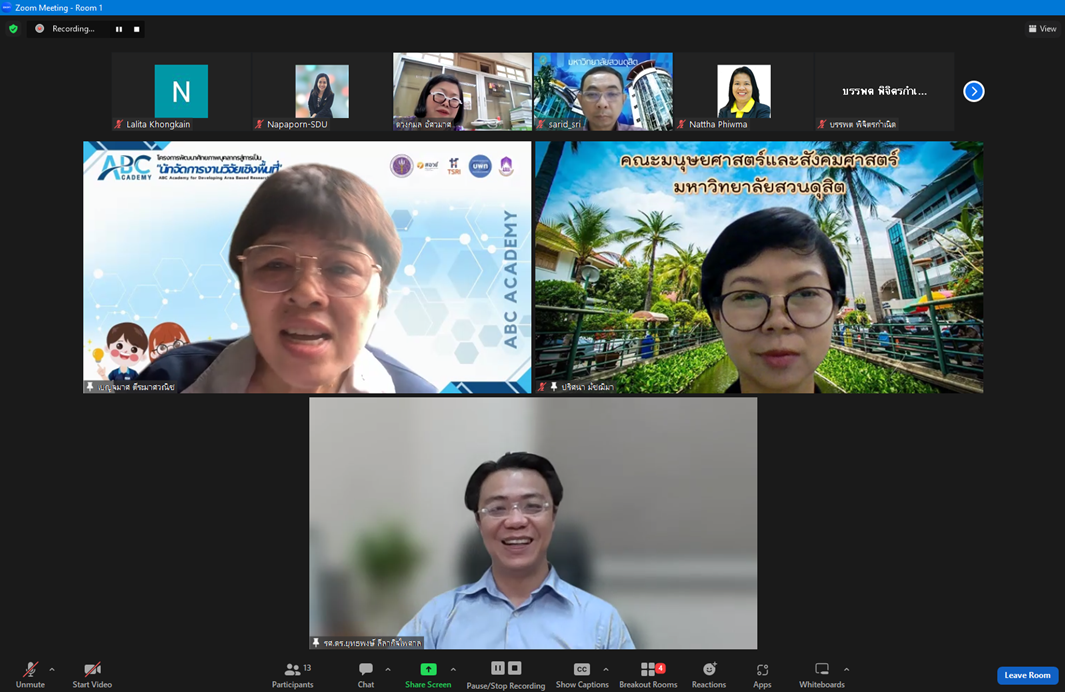The image size is (1065, 692).
Task: Click the green encryption shield icon
Action: (x=13, y=29)
